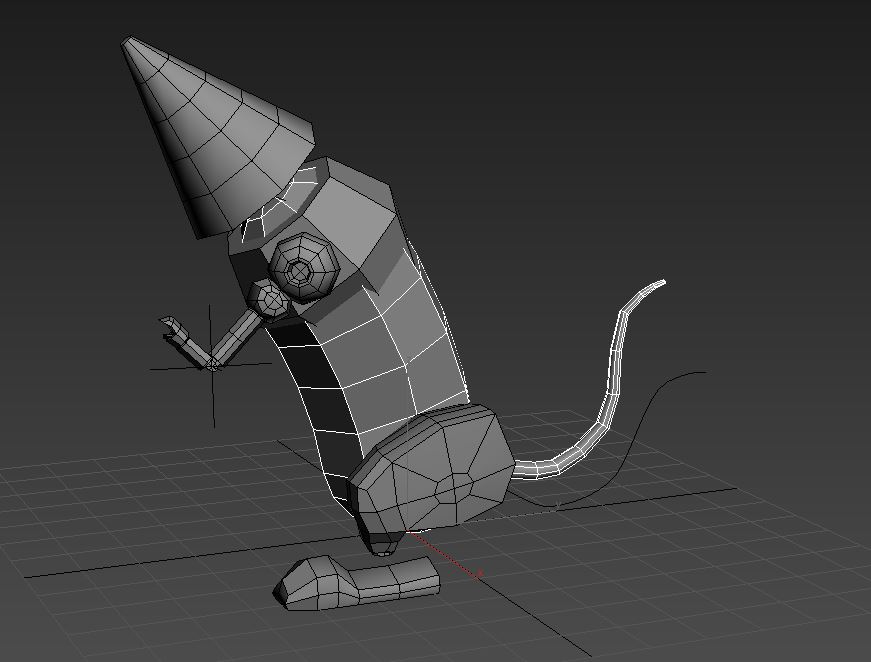Click the upper tip of the tail
Image resolution: width=871 pixels, height=662 pixels.
point(661,283)
